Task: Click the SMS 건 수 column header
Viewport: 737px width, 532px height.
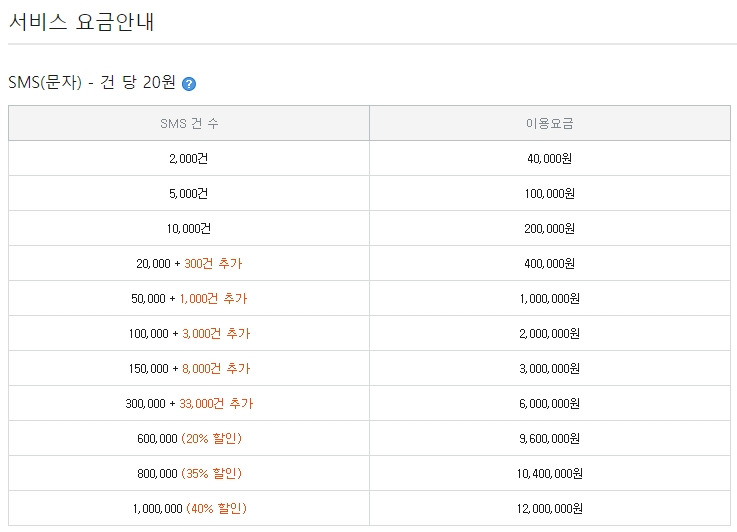Action: coord(189,123)
